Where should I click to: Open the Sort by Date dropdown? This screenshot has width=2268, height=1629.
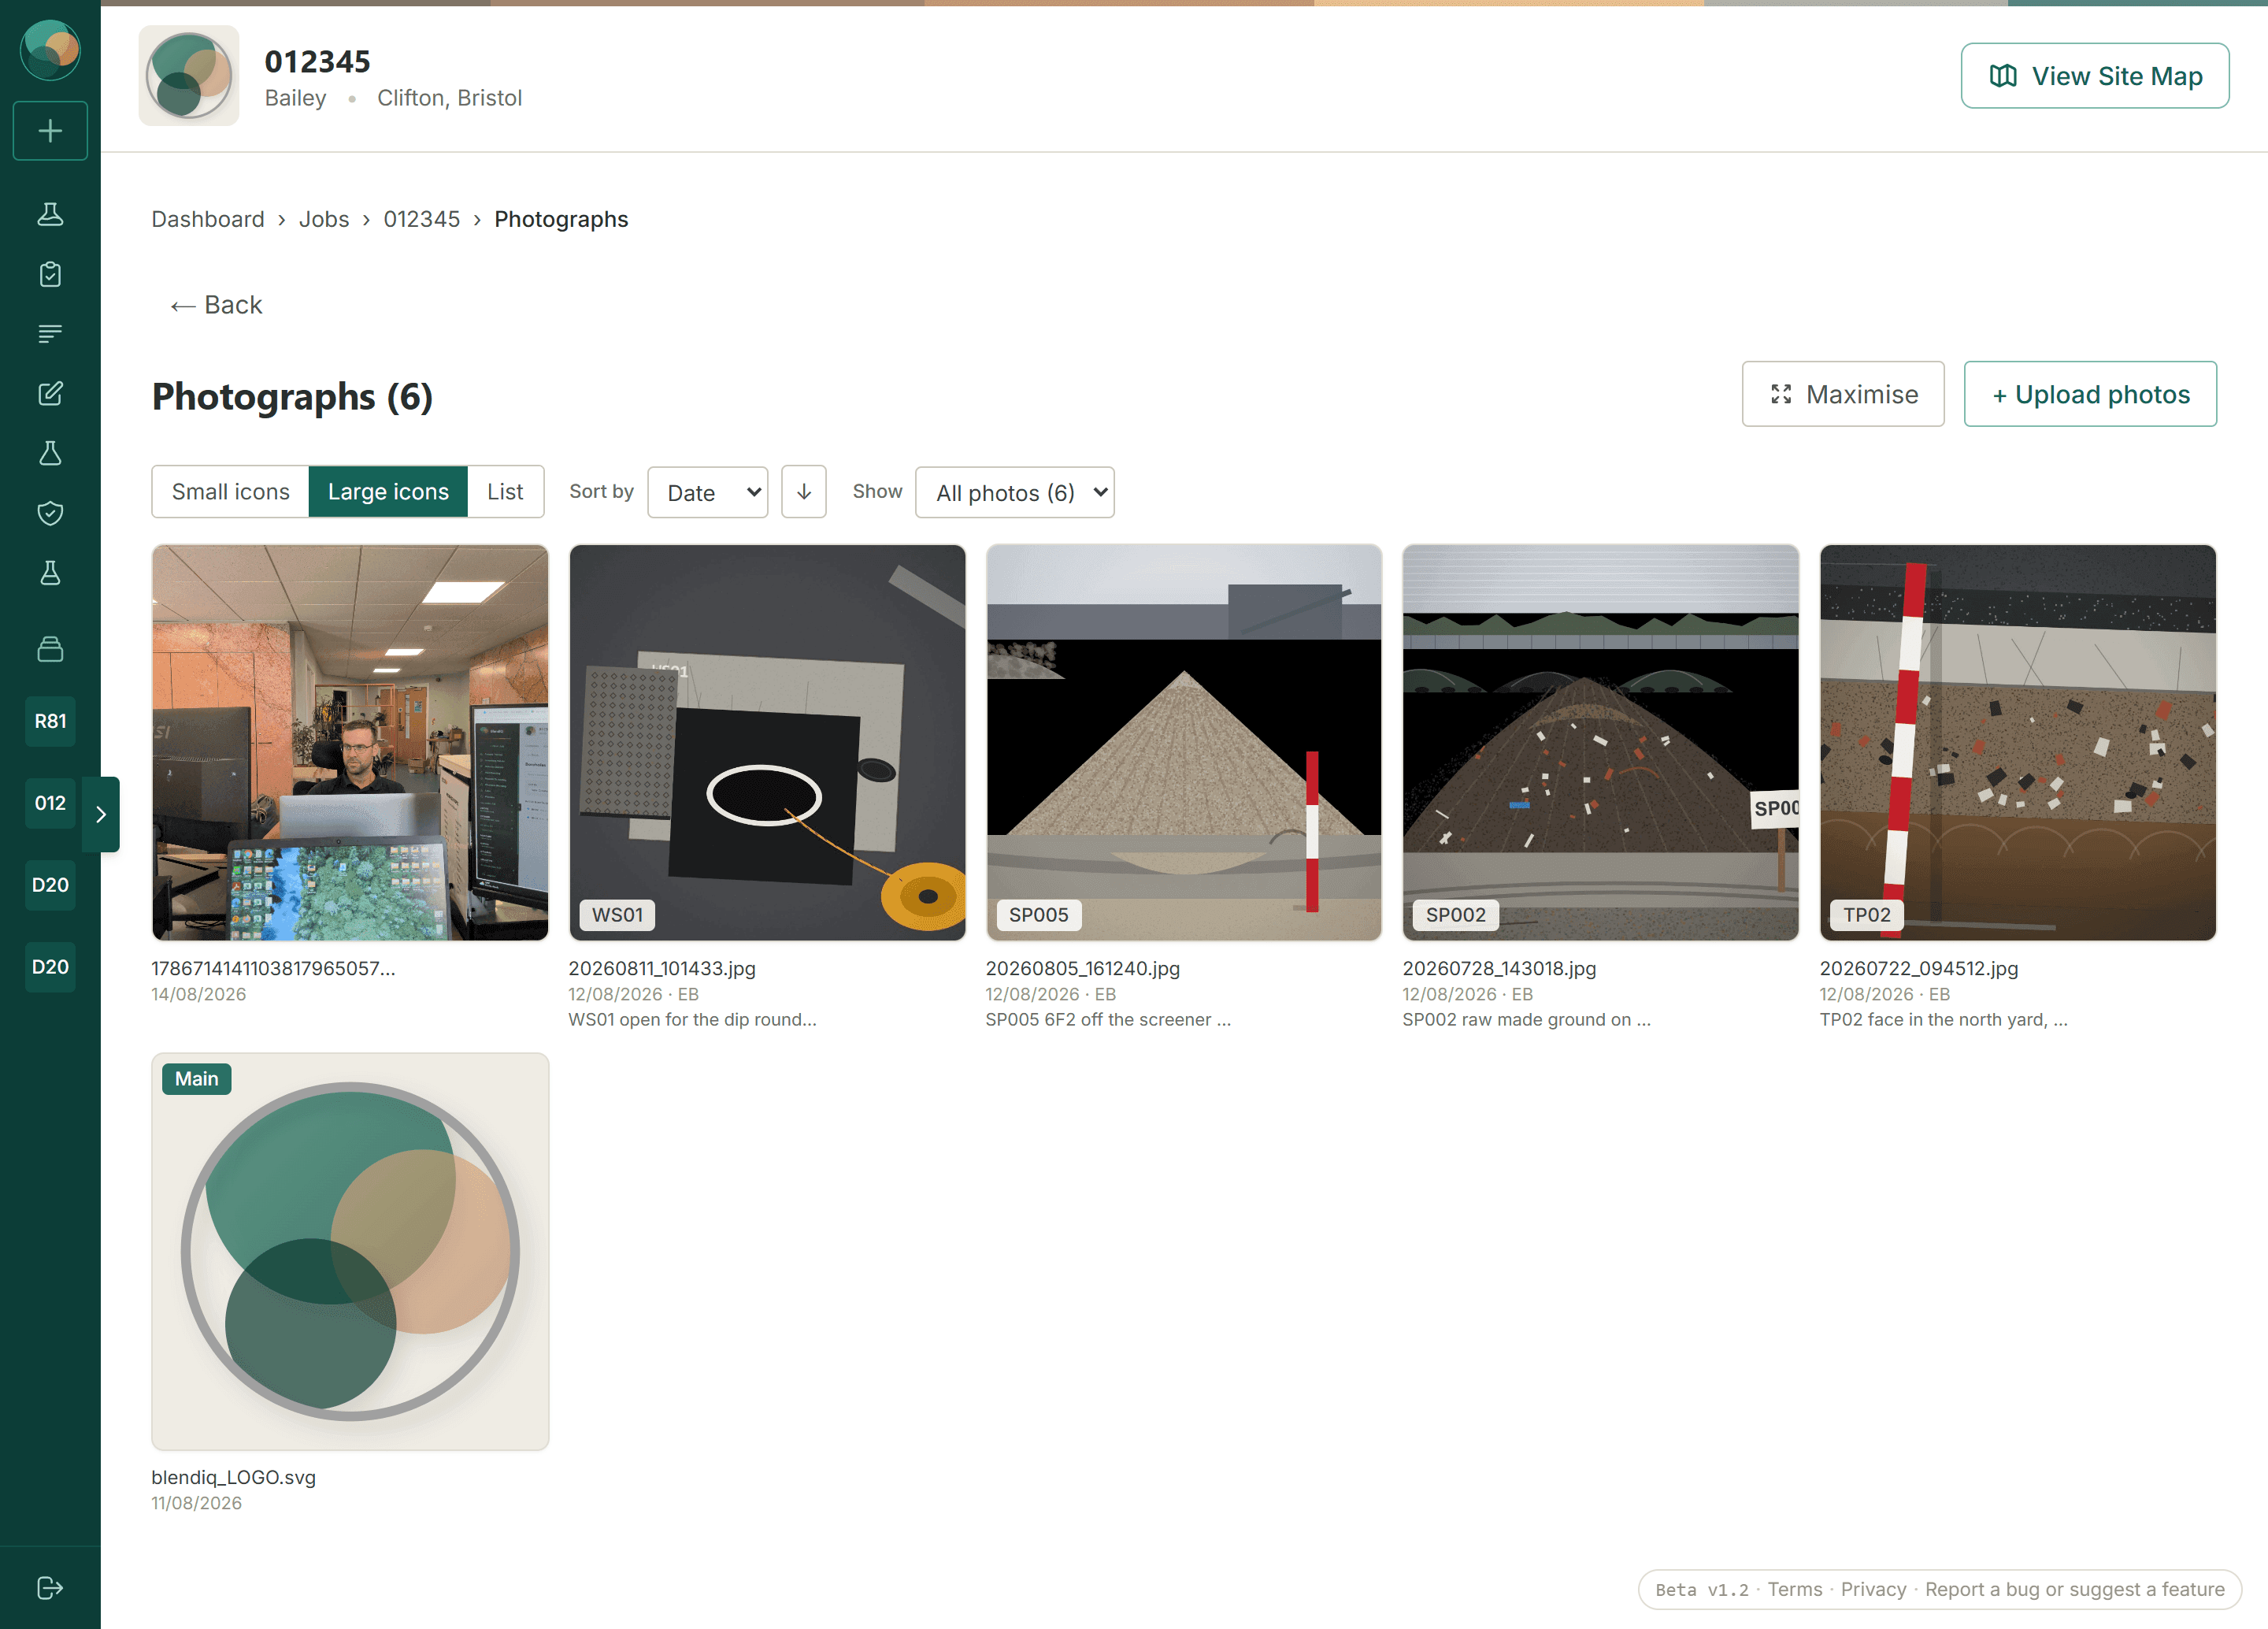click(x=708, y=492)
